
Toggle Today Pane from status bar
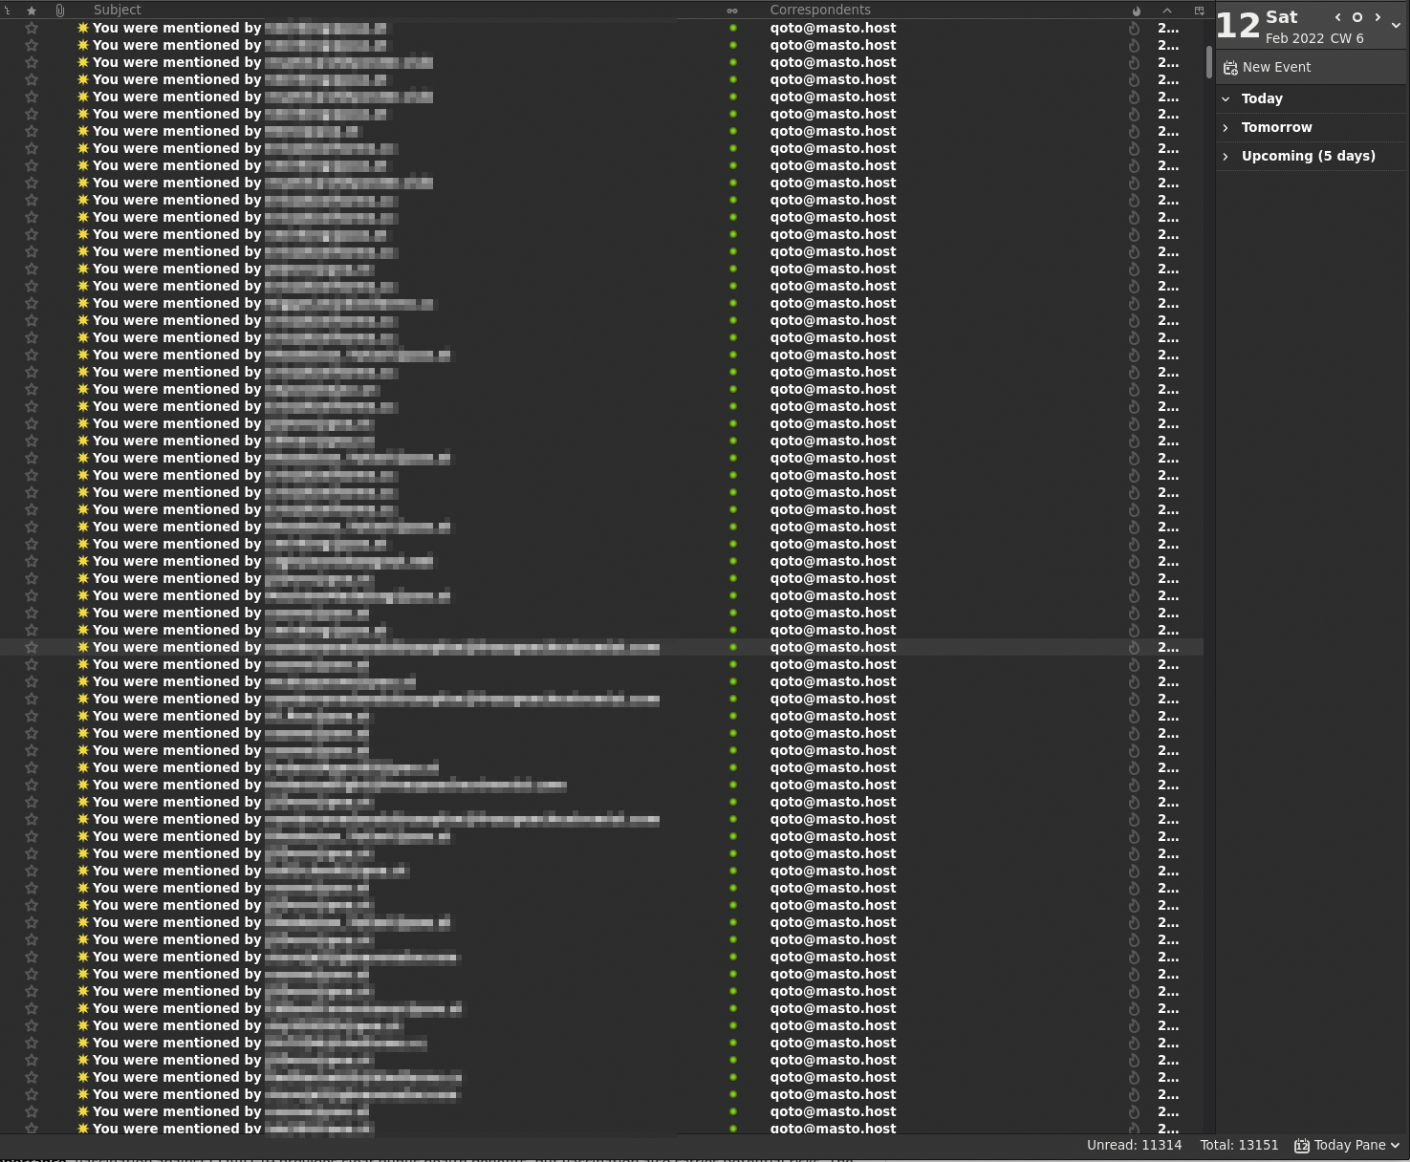(1346, 1145)
